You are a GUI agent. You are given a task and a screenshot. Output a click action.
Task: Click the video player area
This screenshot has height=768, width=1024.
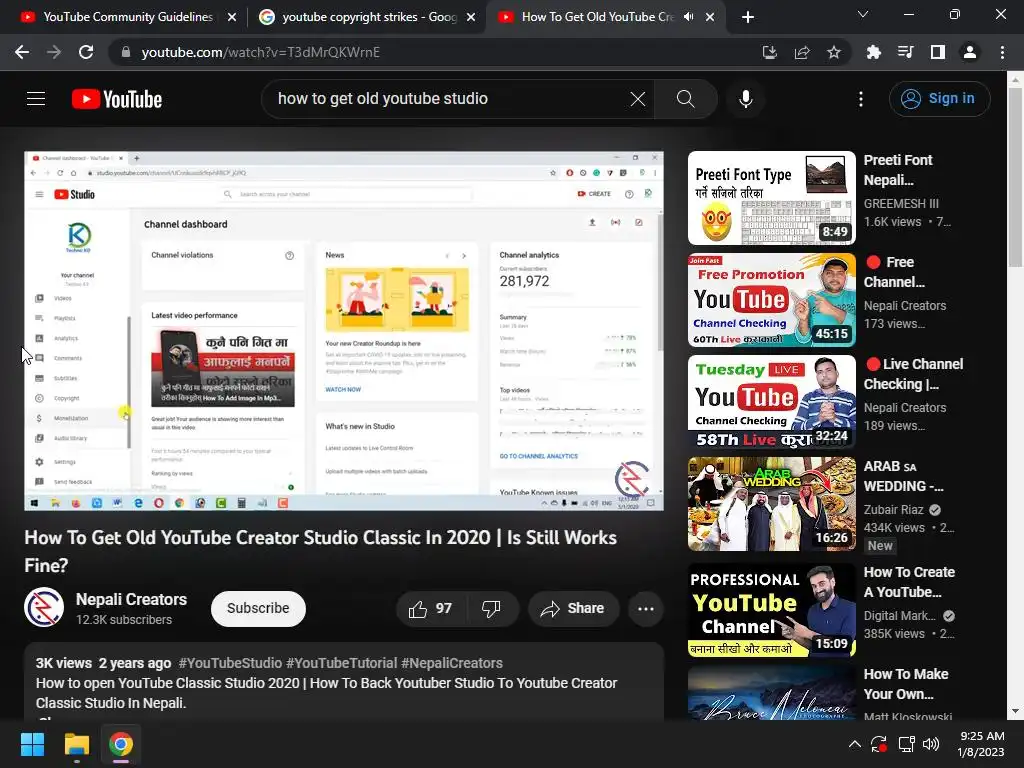point(344,331)
